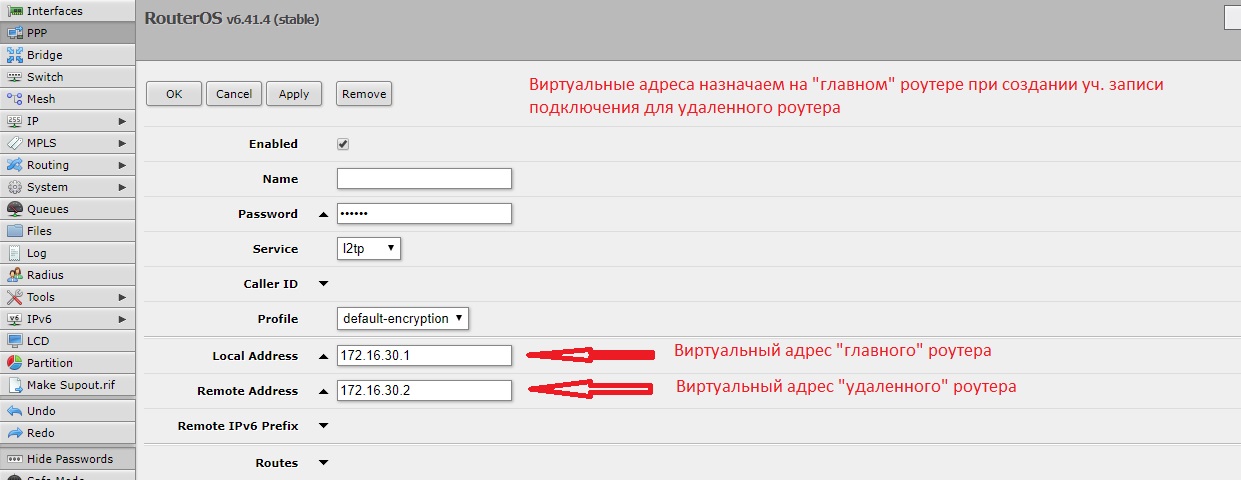1241x480 pixels.
Task: Open the Log icon in sidebar
Action: [15, 253]
